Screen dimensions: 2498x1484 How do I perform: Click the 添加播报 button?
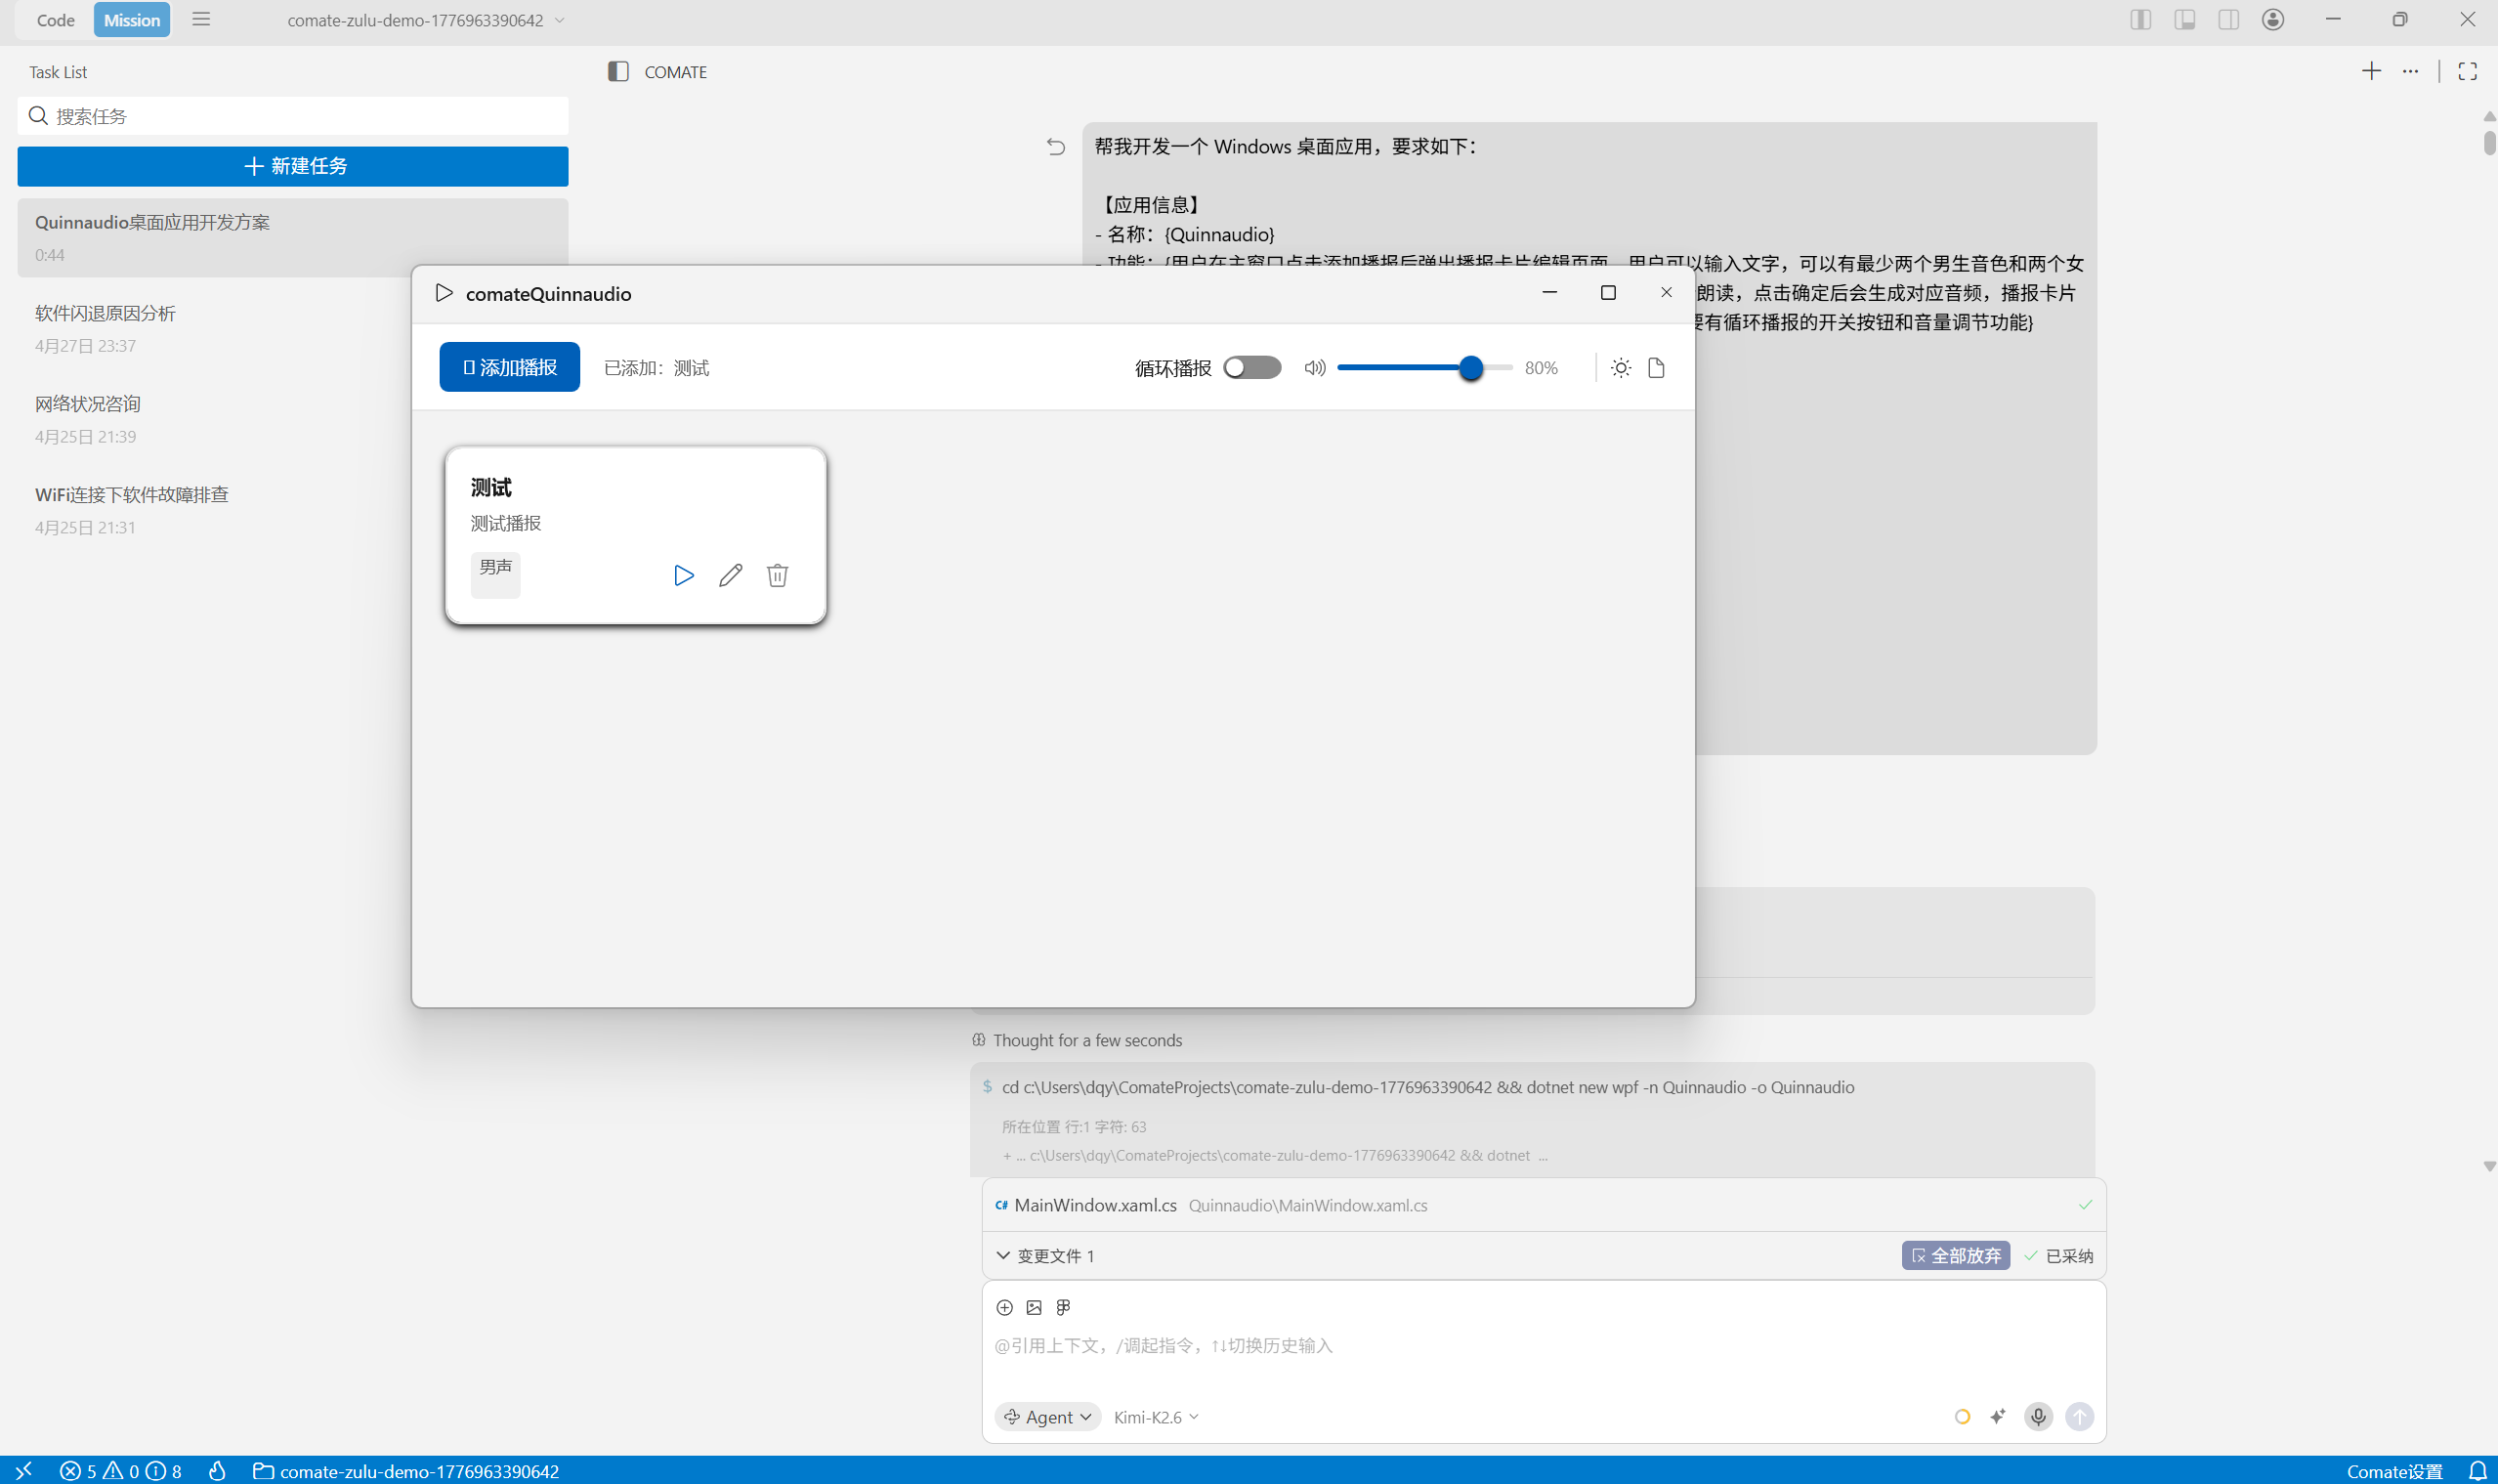coord(510,367)
